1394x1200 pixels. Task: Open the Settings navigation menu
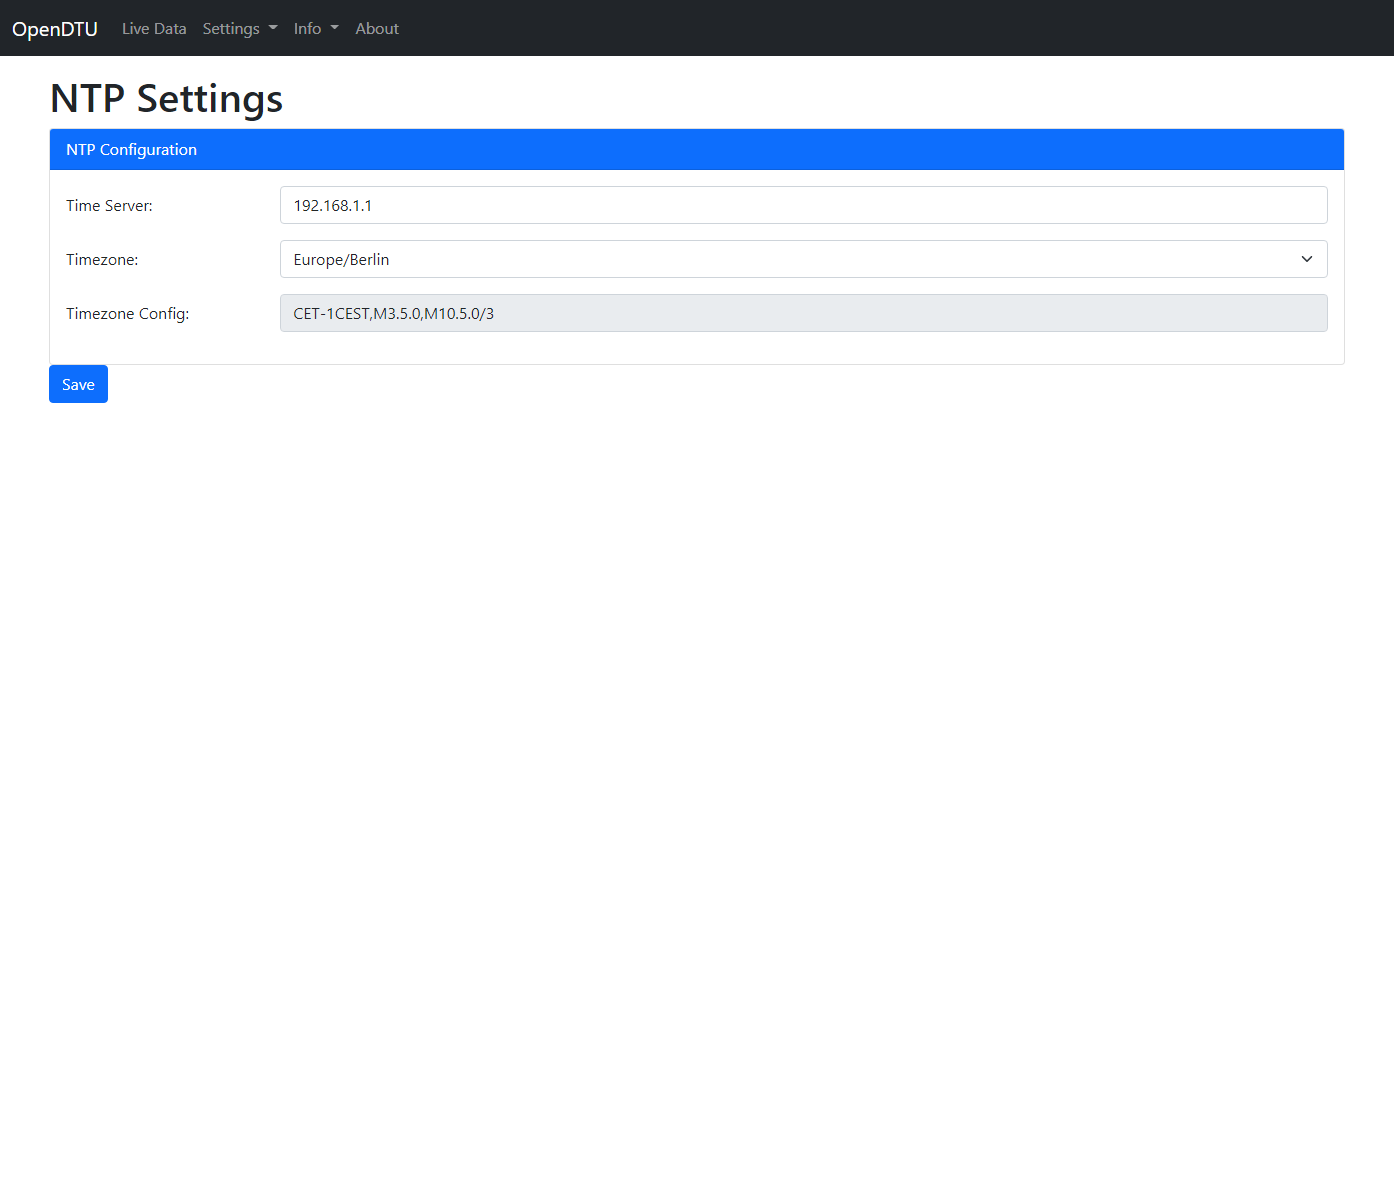pyautogui.click(x=231, y=29)
